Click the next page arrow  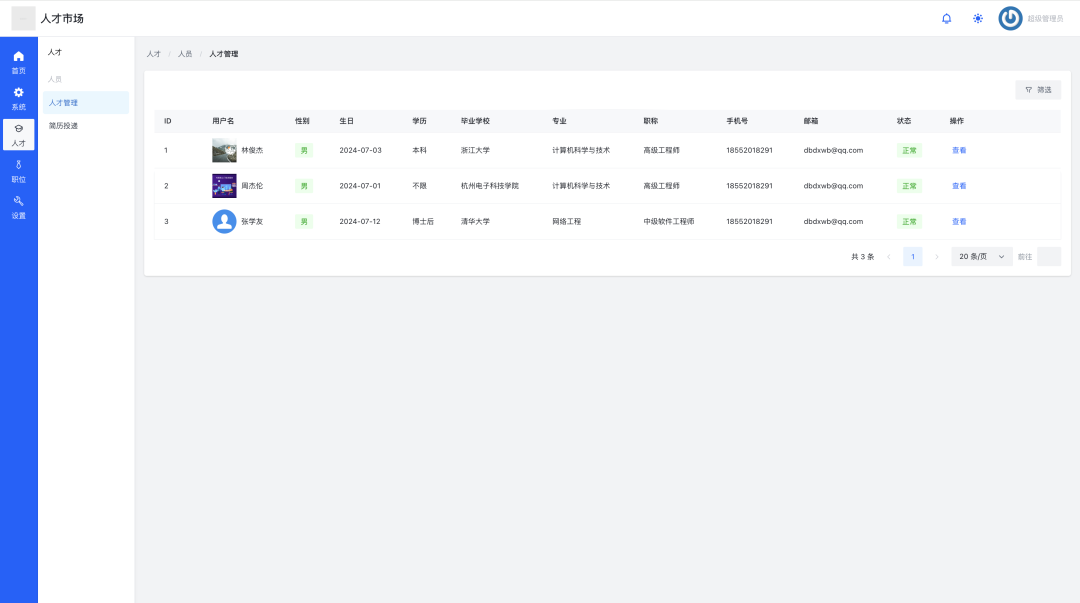(937, 257)
